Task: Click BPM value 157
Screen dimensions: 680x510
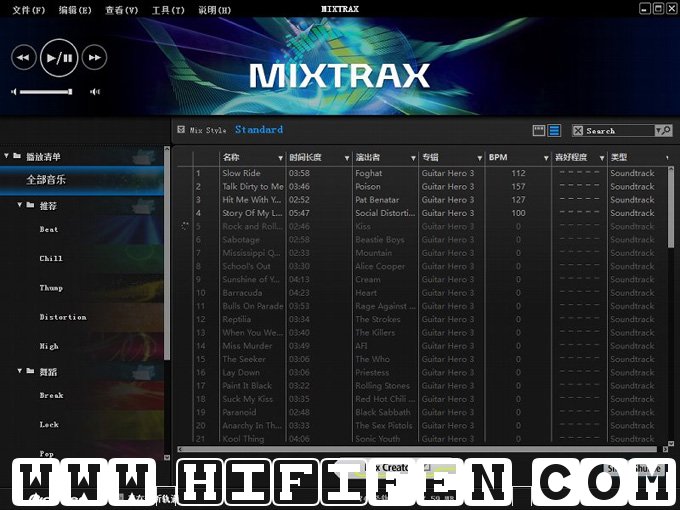Action: point(518,186)
